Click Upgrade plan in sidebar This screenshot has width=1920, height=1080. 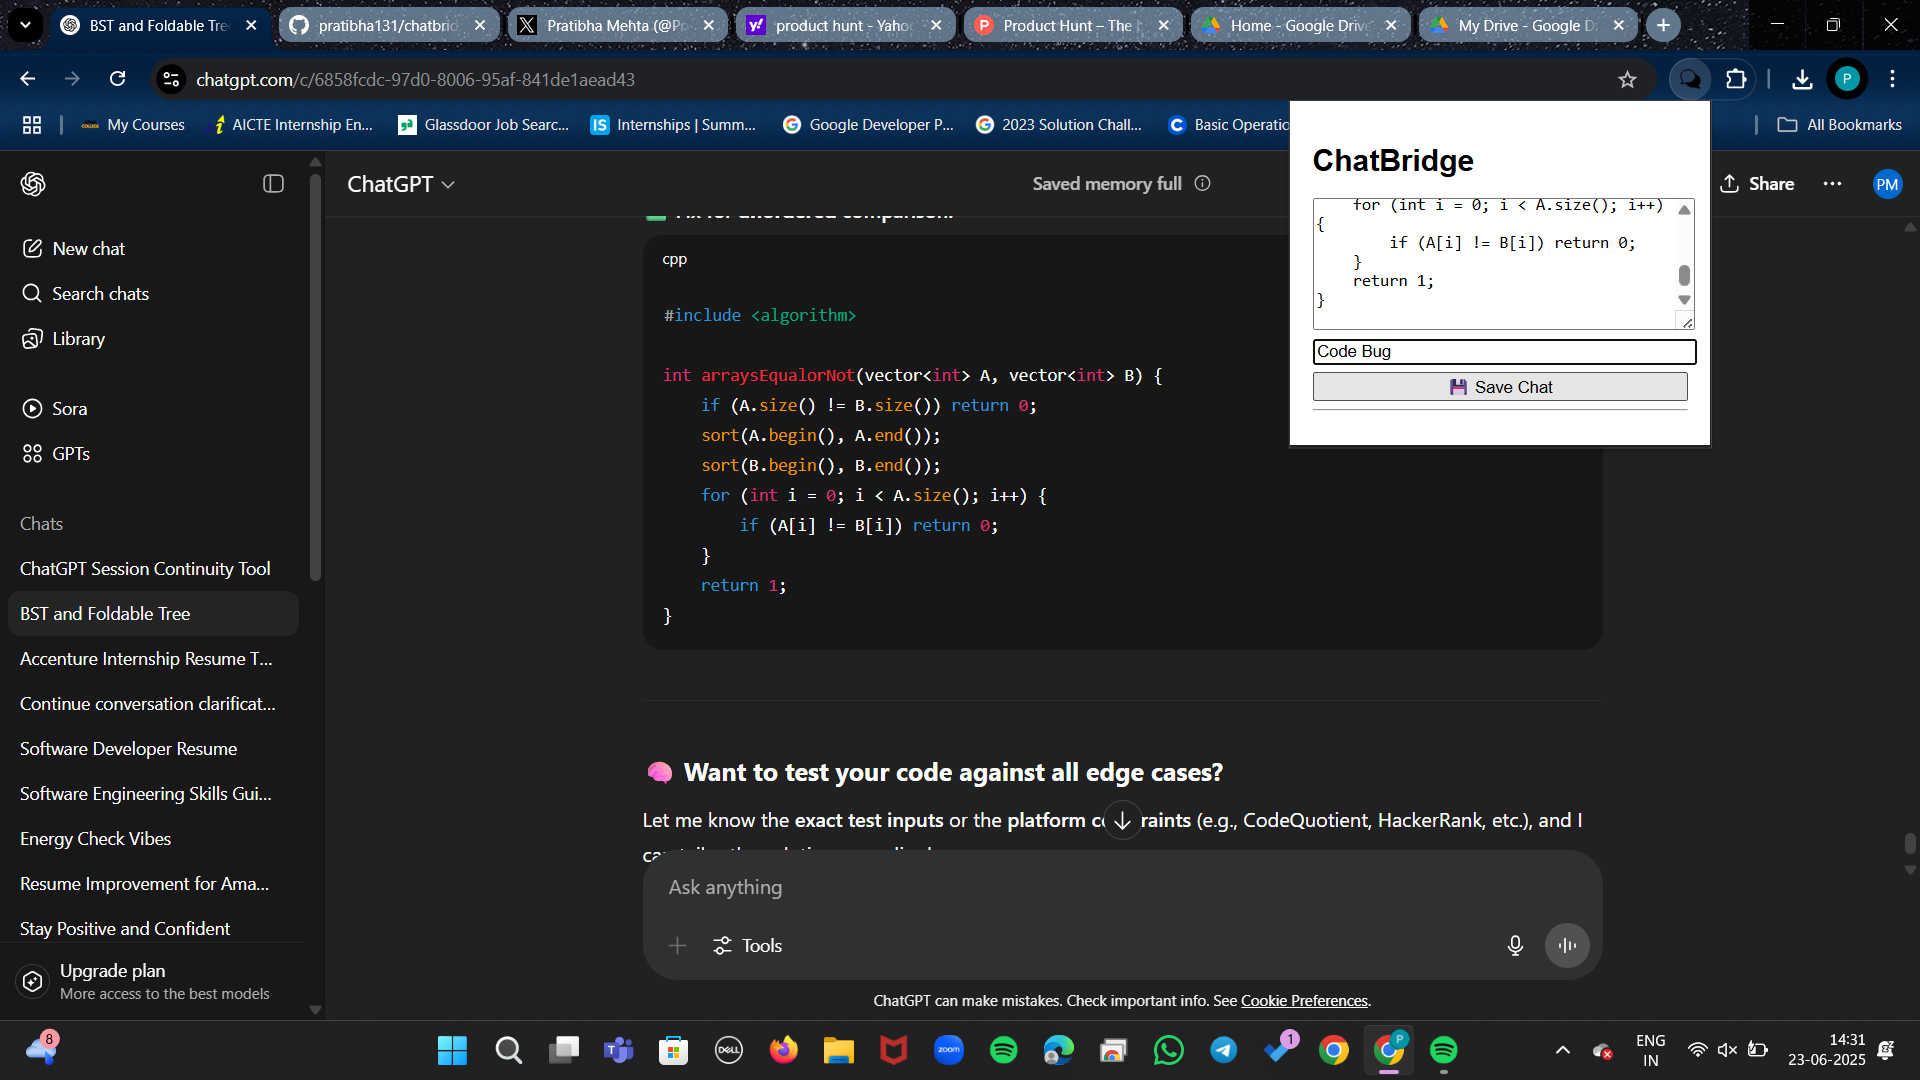pyautogui.click(x=154, y=981)
